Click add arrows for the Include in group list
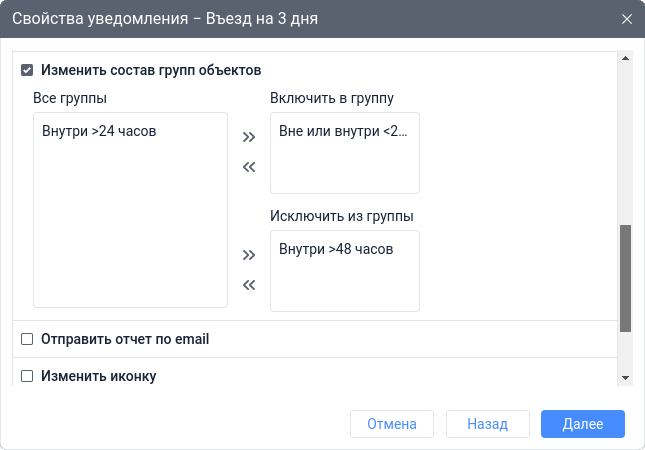Screen dimensions: 645x450 249,138
